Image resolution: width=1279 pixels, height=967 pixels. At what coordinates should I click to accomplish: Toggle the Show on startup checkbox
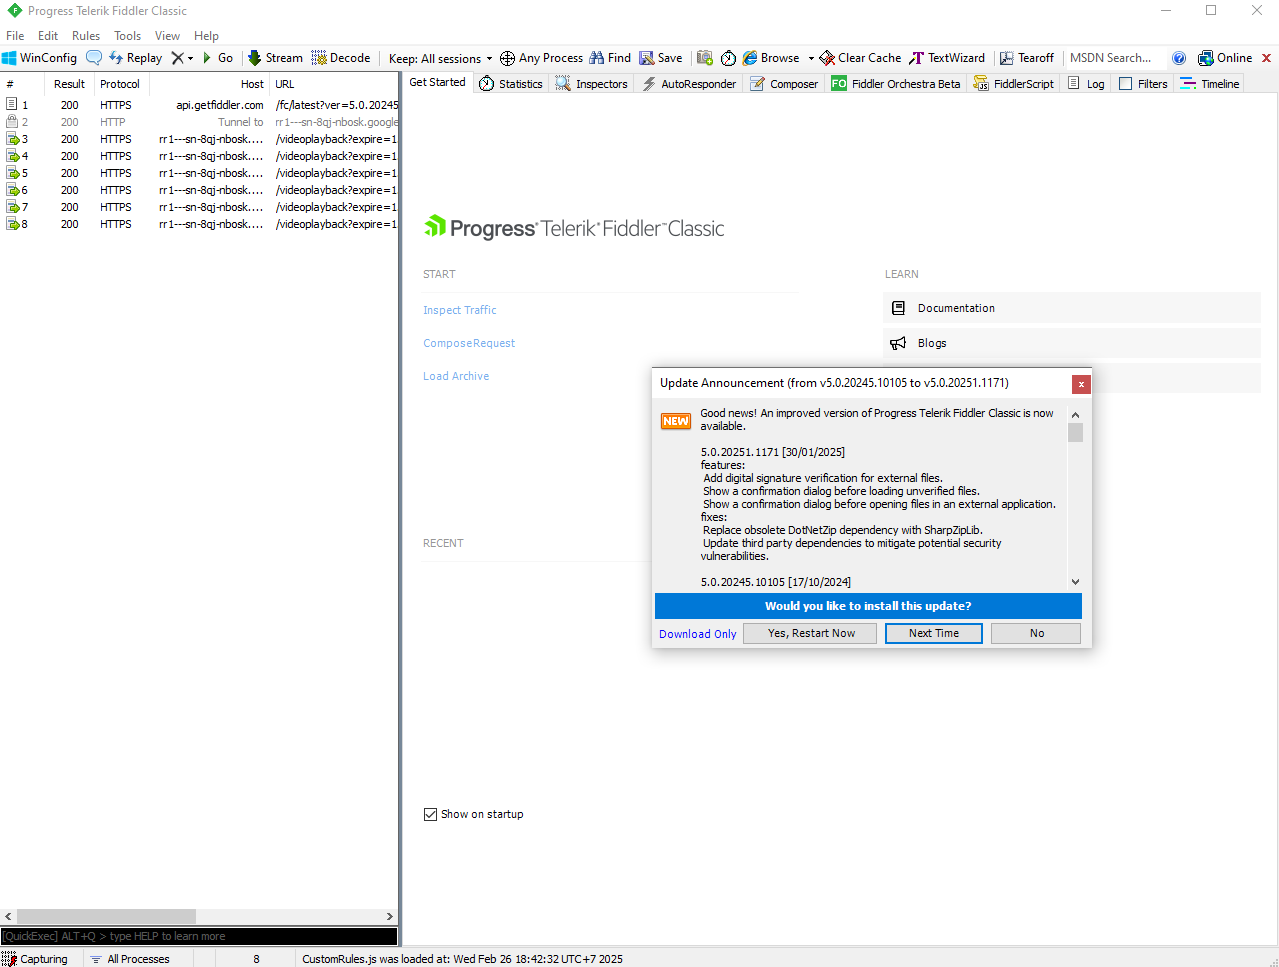click(430, 814)
